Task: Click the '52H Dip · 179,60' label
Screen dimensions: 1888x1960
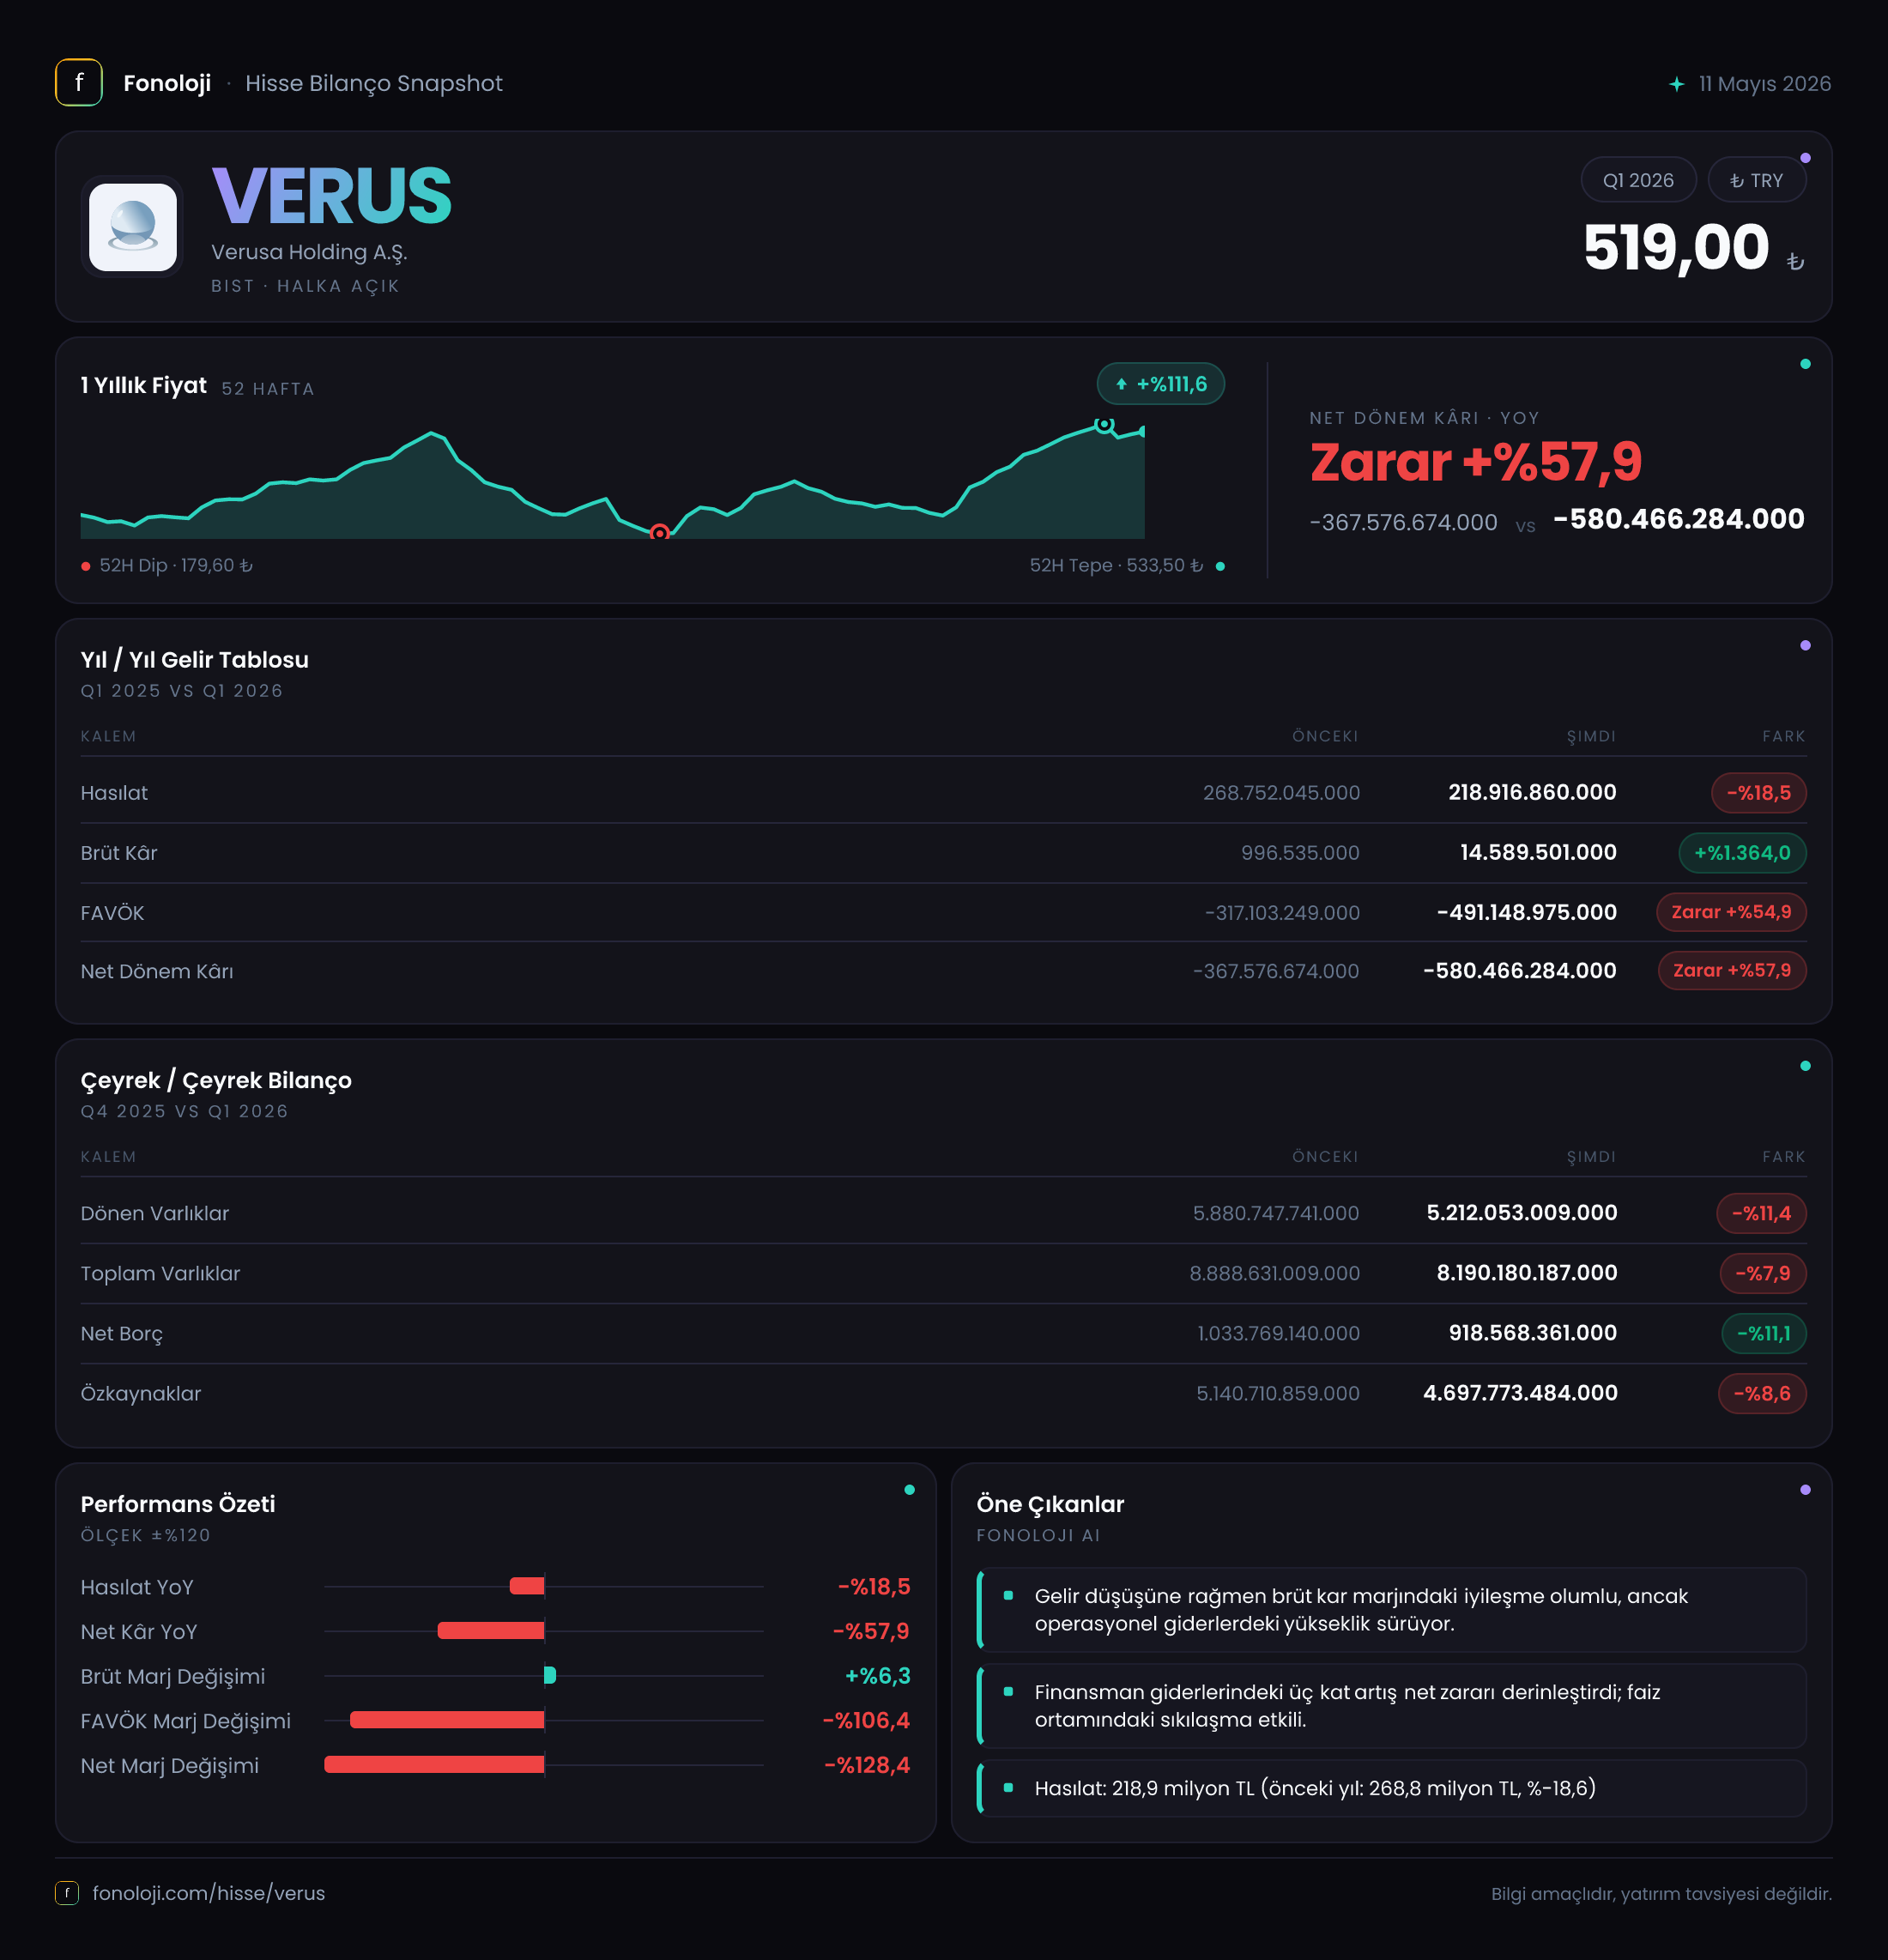Action: [x=176, y=566]
